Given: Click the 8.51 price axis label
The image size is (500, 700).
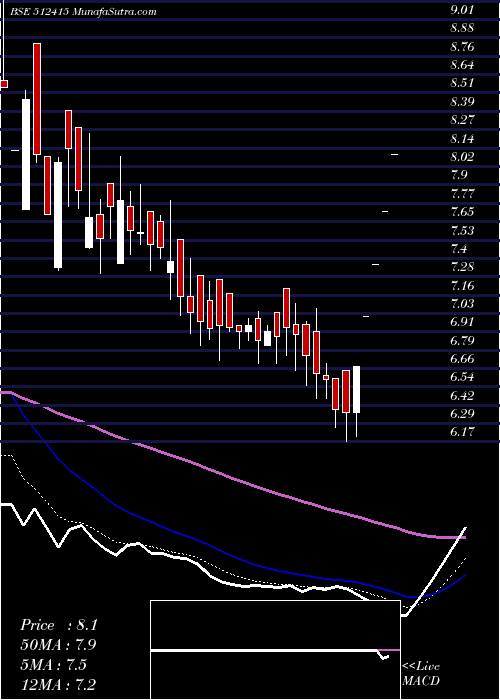Looking at the screenshot, I should pyautogui.click(x=462, y=83).
